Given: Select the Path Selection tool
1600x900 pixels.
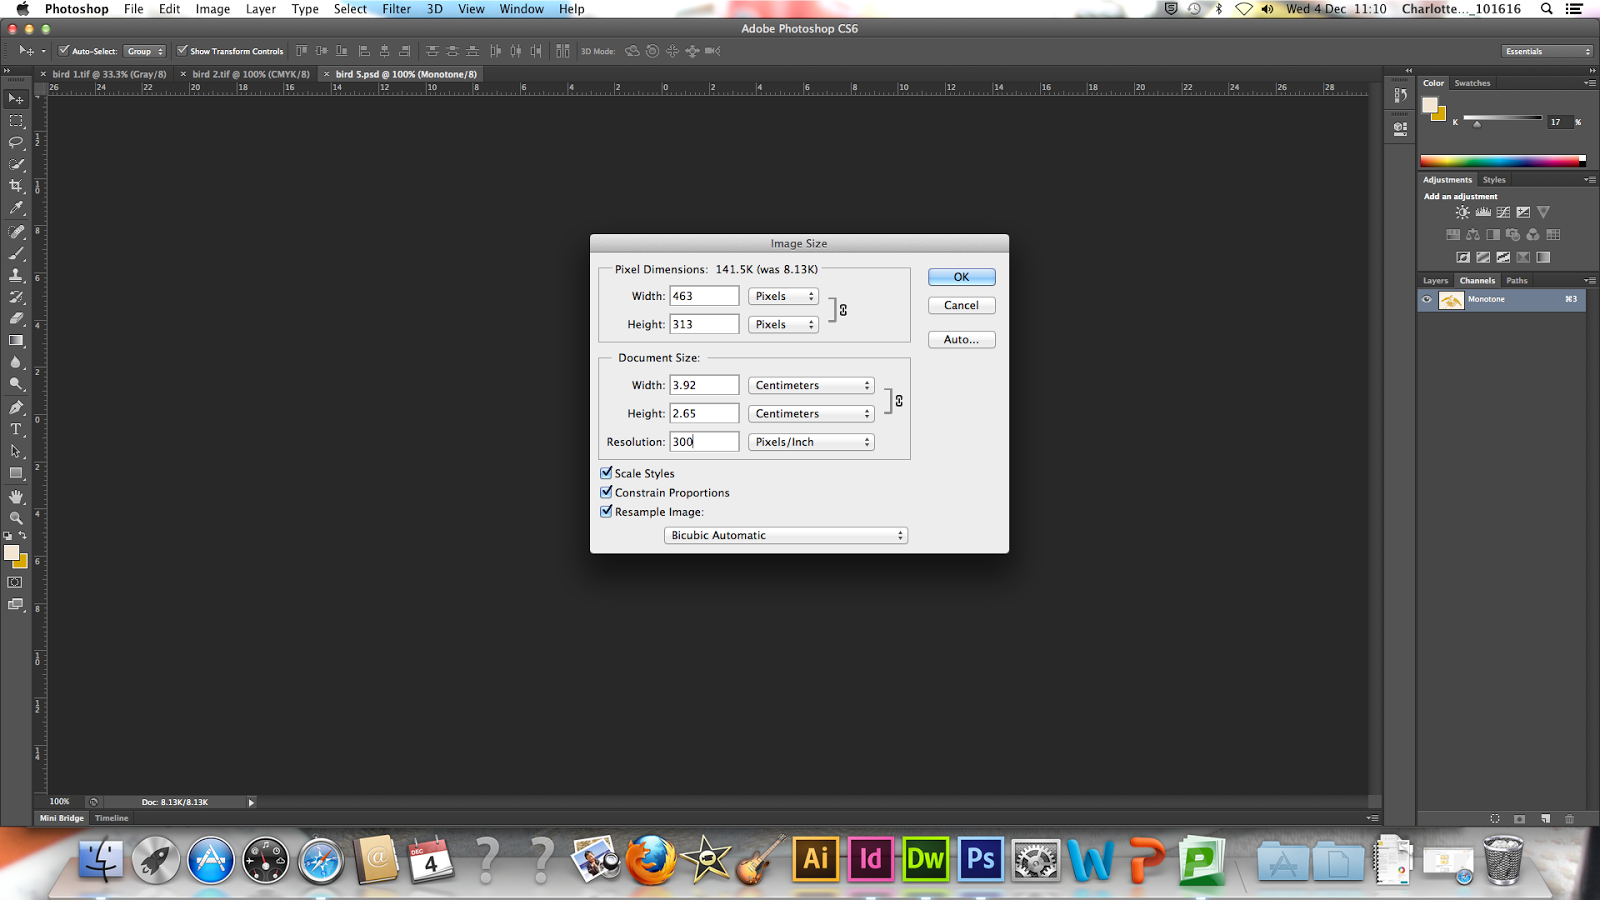Looking at the screenshot, I should pyautogui.click(x=16, y=452).
